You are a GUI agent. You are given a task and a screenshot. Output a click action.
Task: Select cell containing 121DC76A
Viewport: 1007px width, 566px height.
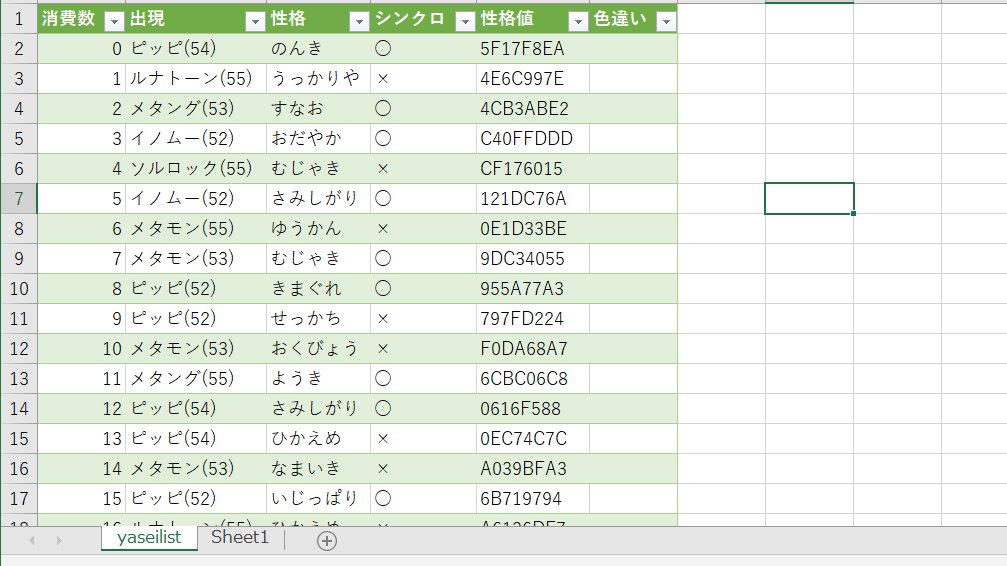tap(532, 199)
